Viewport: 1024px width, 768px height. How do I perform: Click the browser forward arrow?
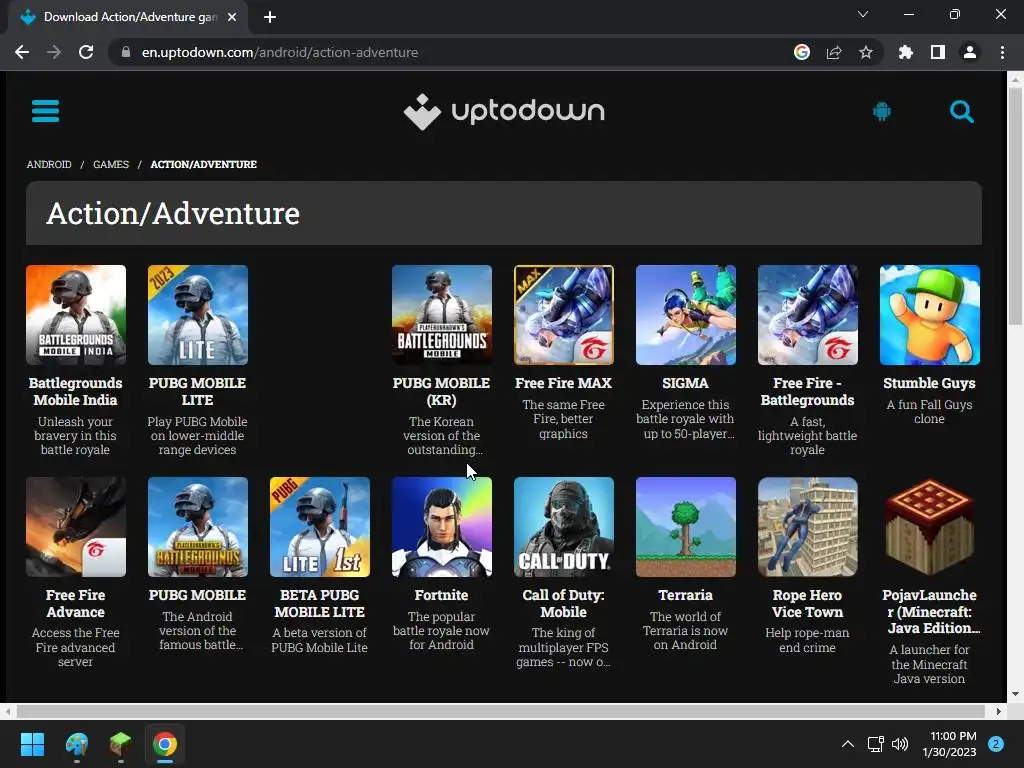[54, 52]
